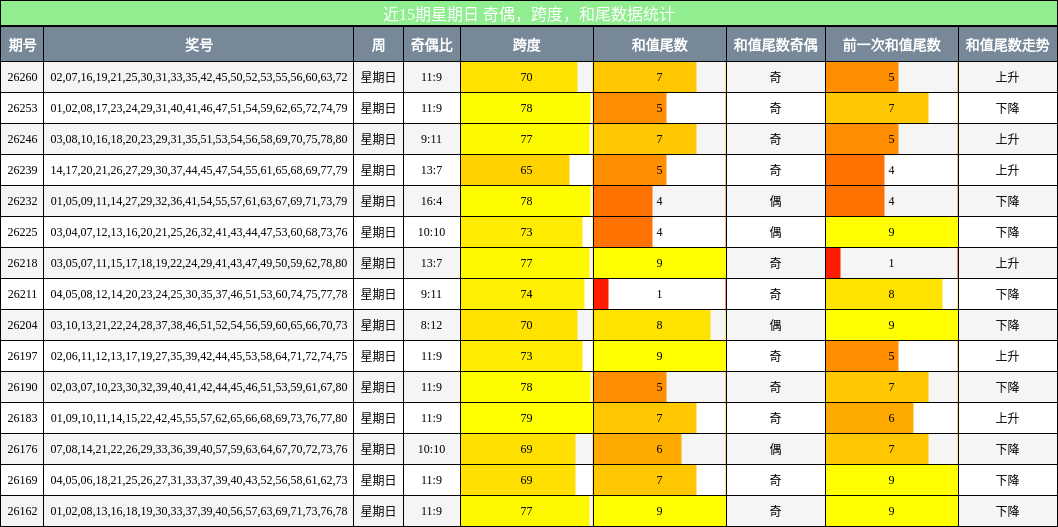Click the winning numbers starting 07,08,14,21
The height and width of the screenshot is (527, 1058).
coord(199,449)
